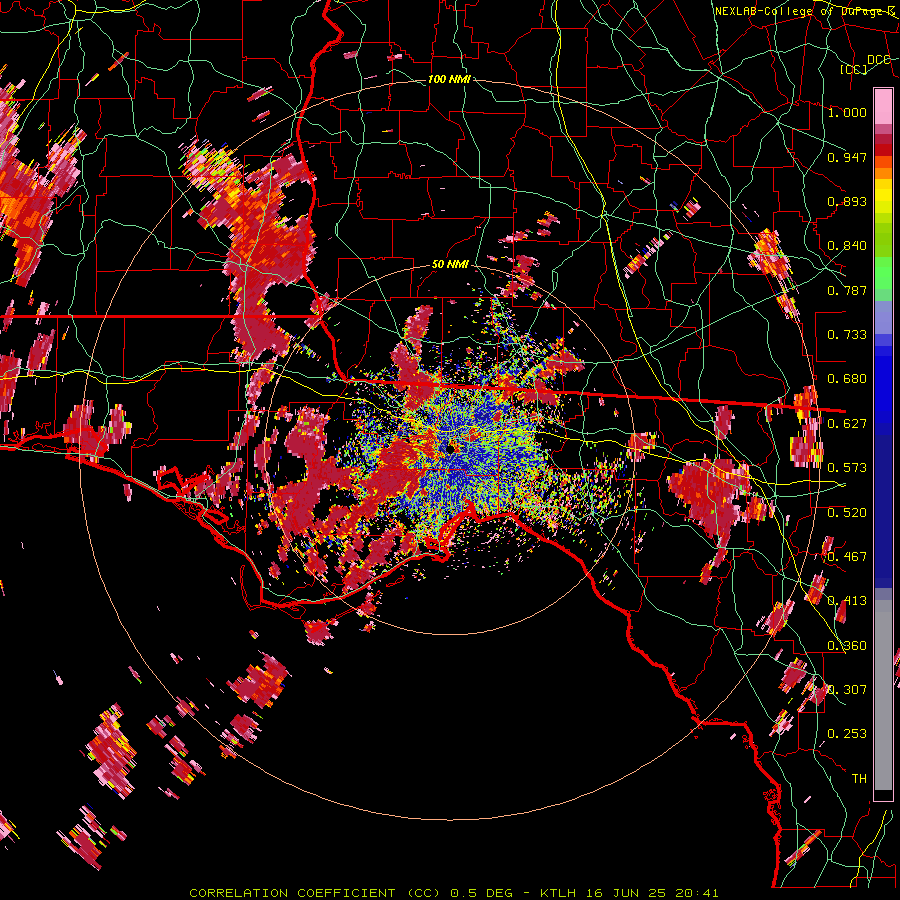The height and width of the screenshot is (900, 900).
Task: Select the 0.840 scale value
Action: pos(847,246)
